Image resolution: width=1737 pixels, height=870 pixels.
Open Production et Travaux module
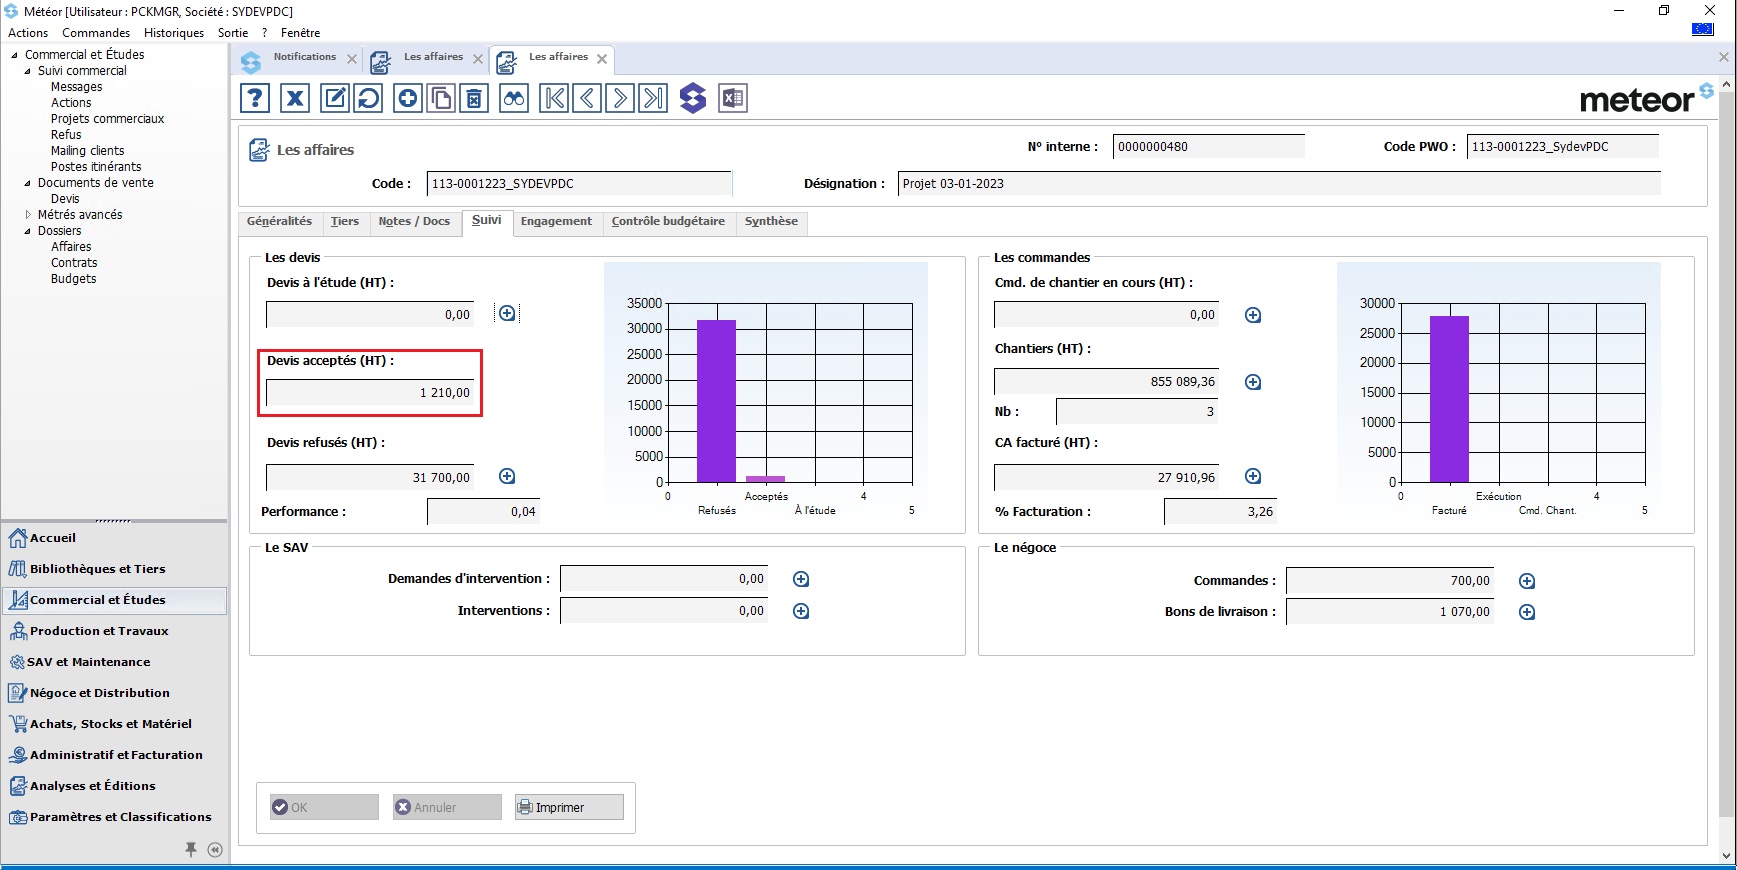tap(114, 631)
